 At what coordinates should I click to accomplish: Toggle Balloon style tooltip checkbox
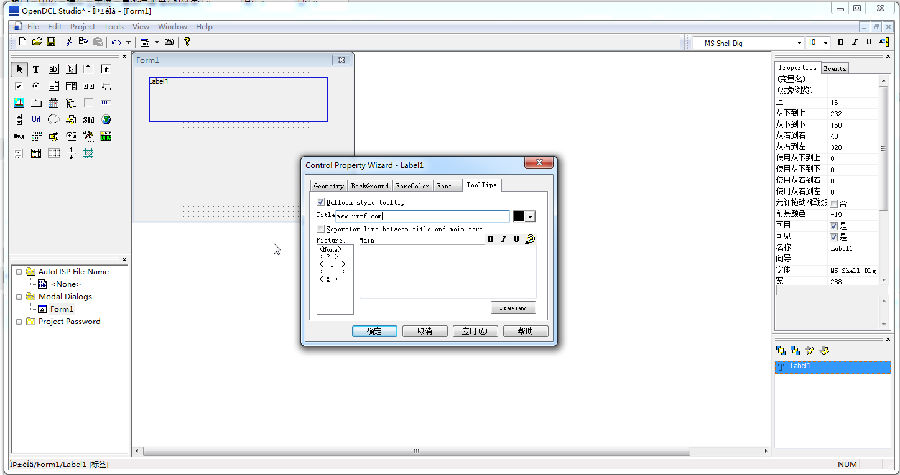(321, 202)
